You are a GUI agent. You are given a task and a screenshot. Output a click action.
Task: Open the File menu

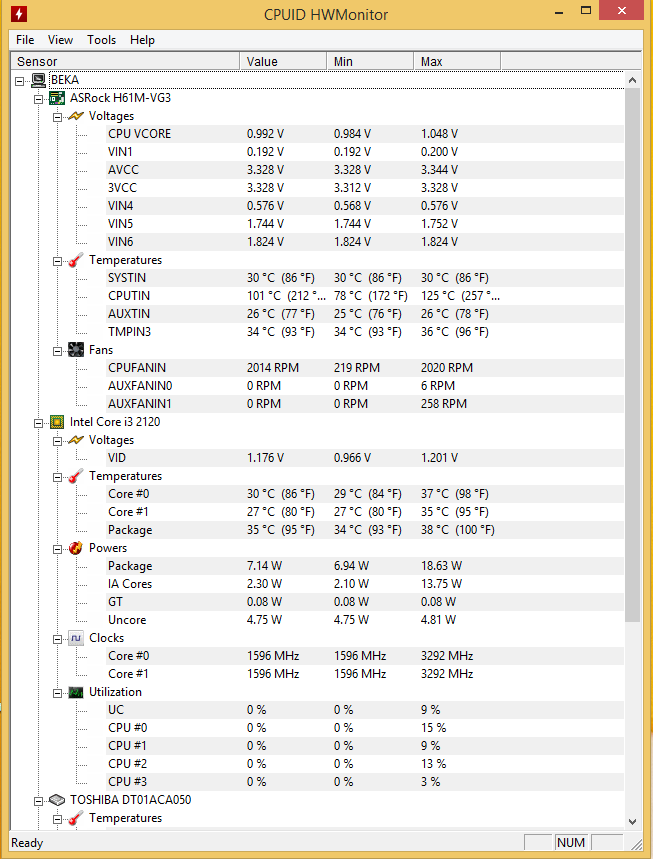pyautogui.click(x=25, y=40)
